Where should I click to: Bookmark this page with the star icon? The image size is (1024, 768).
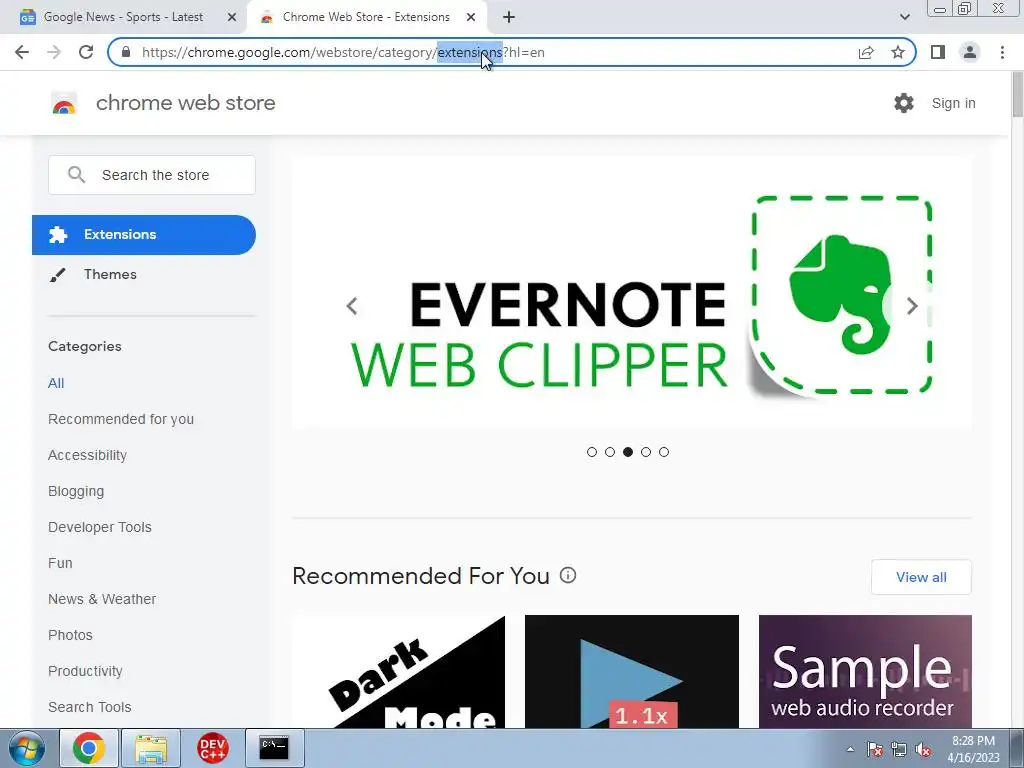click(898, 52)
